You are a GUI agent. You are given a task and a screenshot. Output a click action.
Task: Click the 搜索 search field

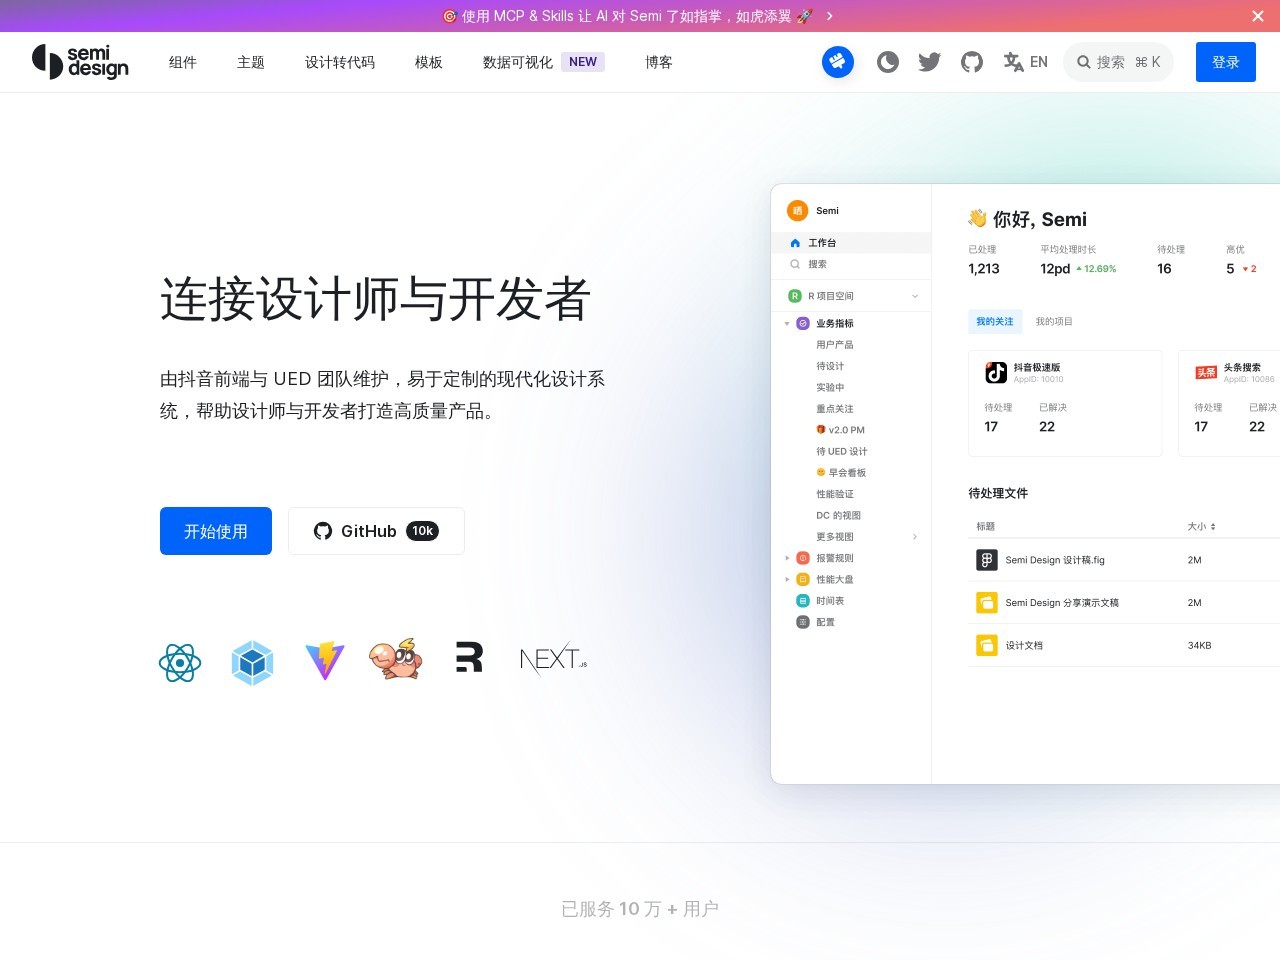tap(1118, 62)
